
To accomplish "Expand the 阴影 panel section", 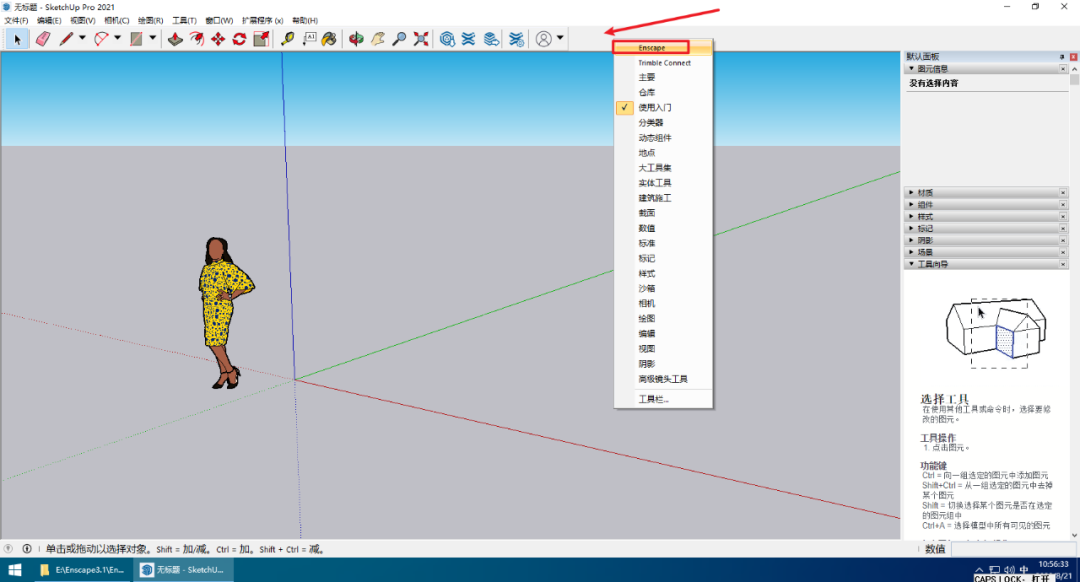I will point(980,240).
